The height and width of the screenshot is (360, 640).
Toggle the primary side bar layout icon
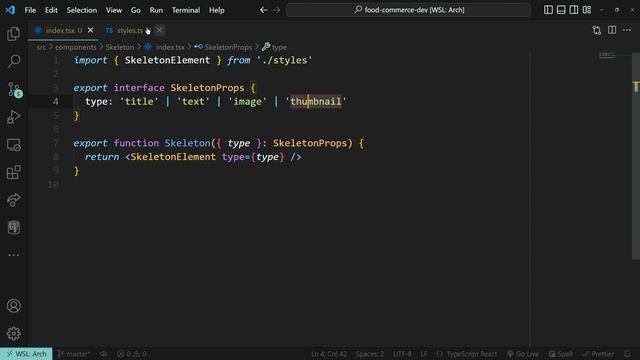pyautogui.click(x=548, y=10)
